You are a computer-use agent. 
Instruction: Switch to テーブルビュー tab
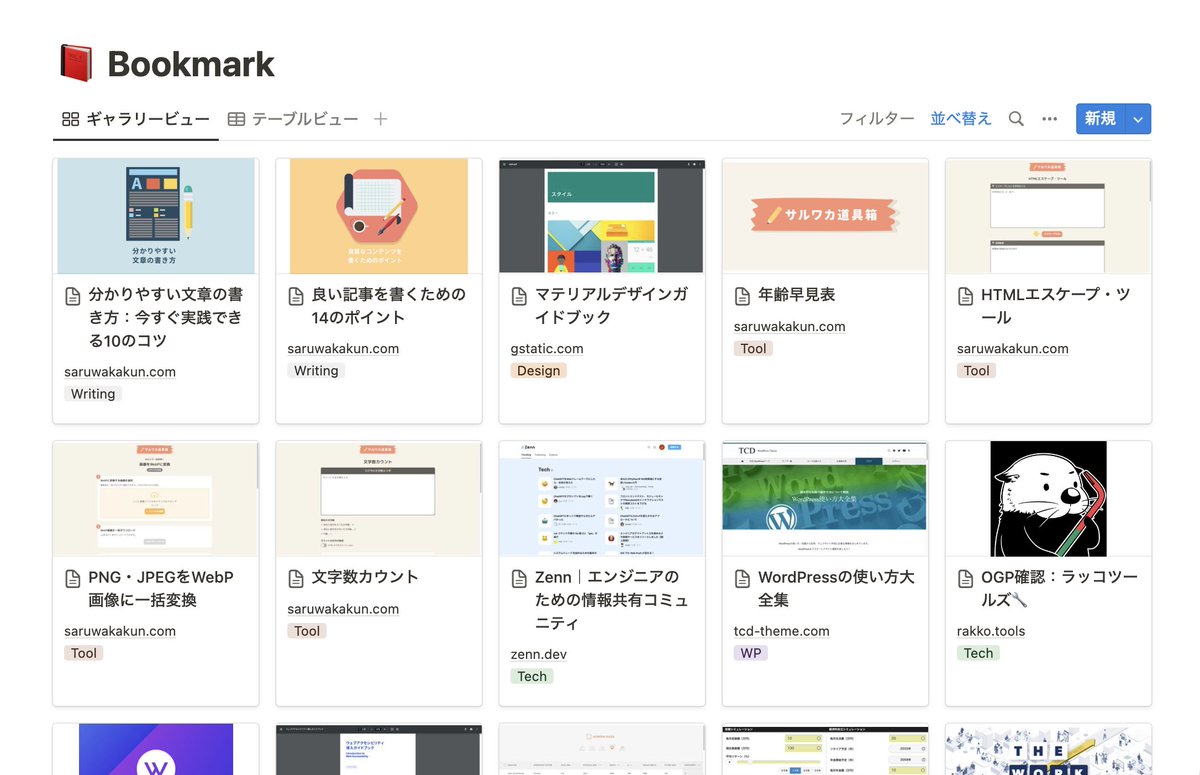[x=293, y=119]
